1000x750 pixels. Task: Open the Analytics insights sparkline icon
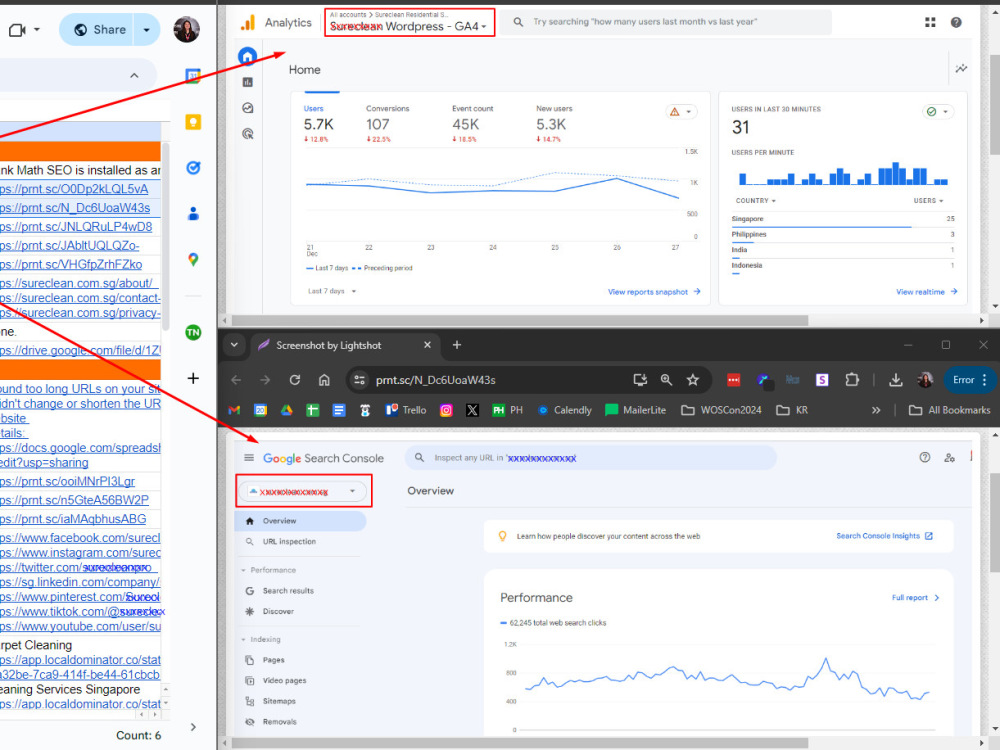click(961, 68)
